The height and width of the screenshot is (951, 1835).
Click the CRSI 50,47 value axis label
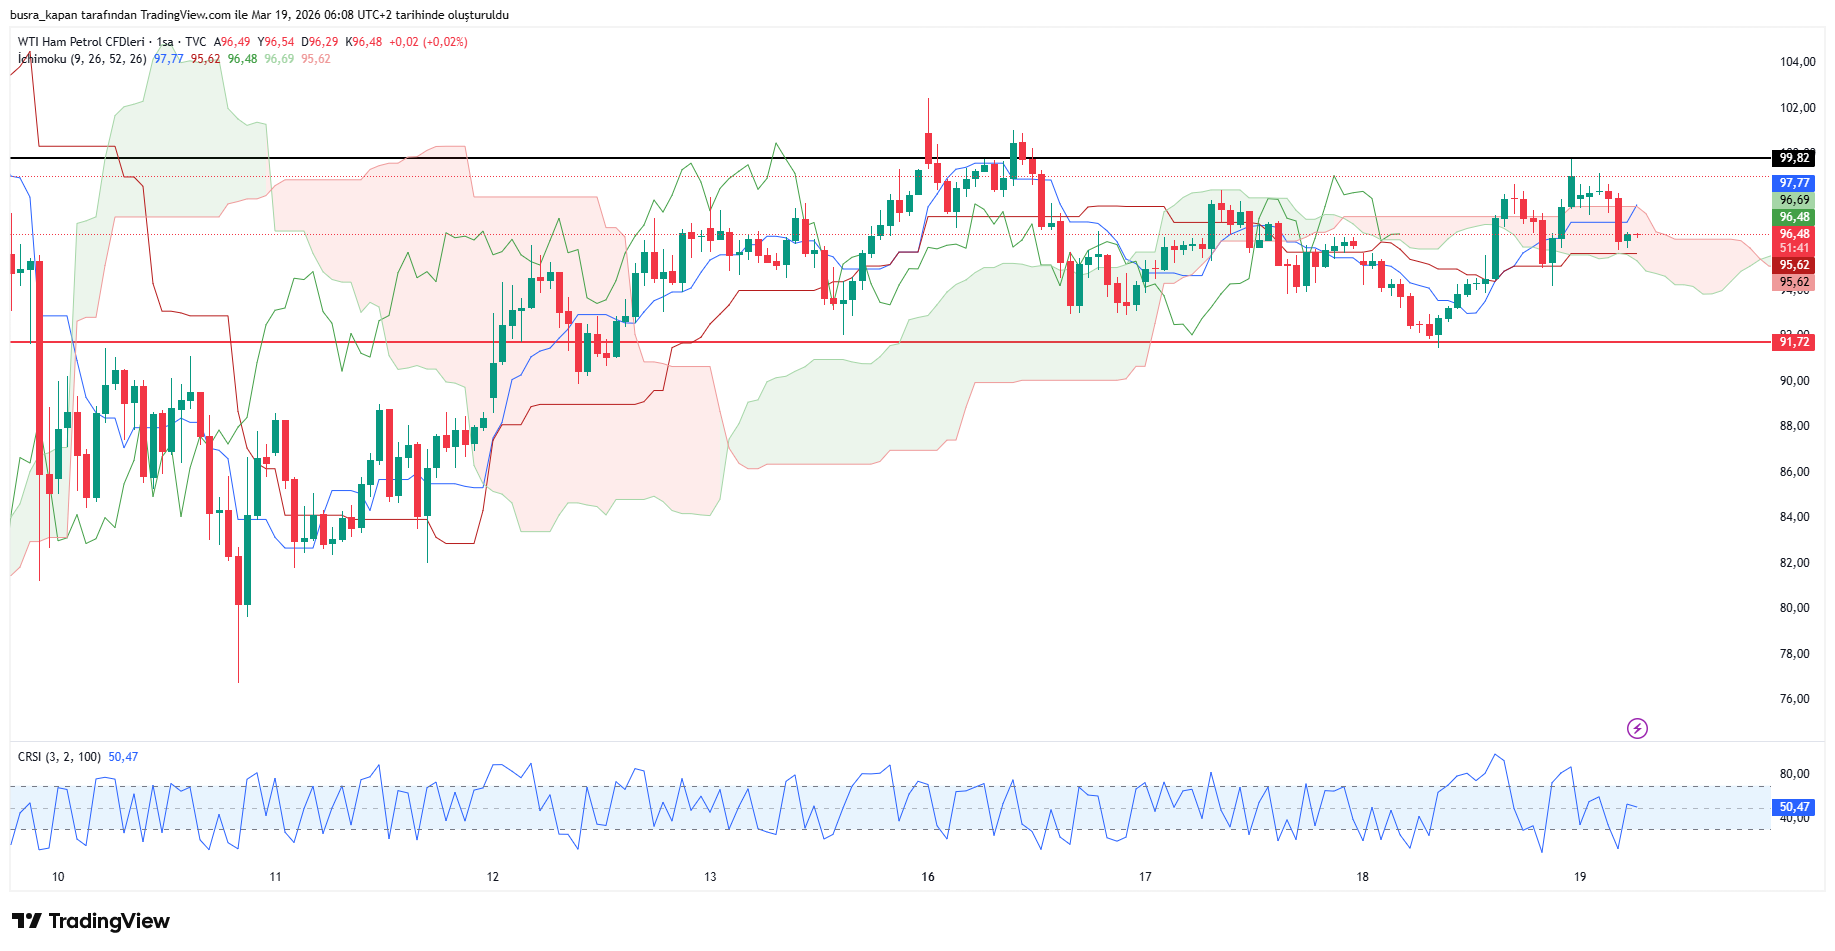pyautogui.click(x=1794, y=807)
